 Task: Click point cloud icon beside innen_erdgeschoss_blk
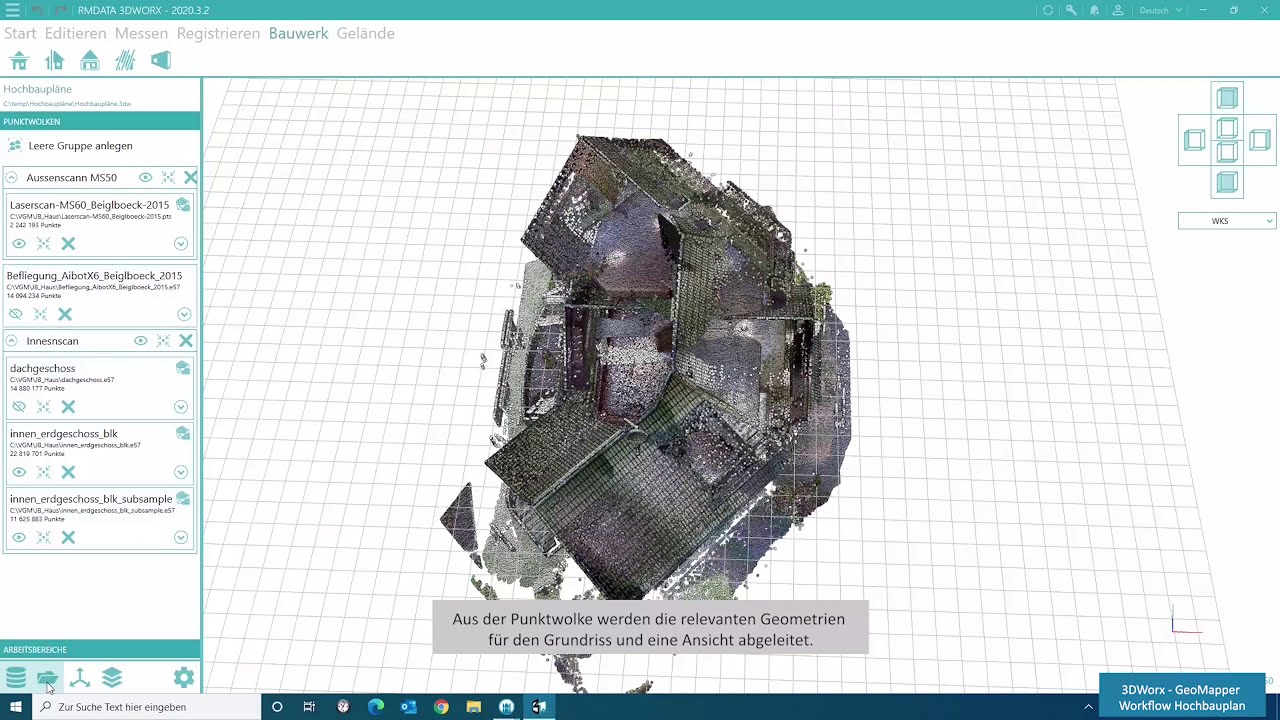pyautogui.click(x=183, y=434)
